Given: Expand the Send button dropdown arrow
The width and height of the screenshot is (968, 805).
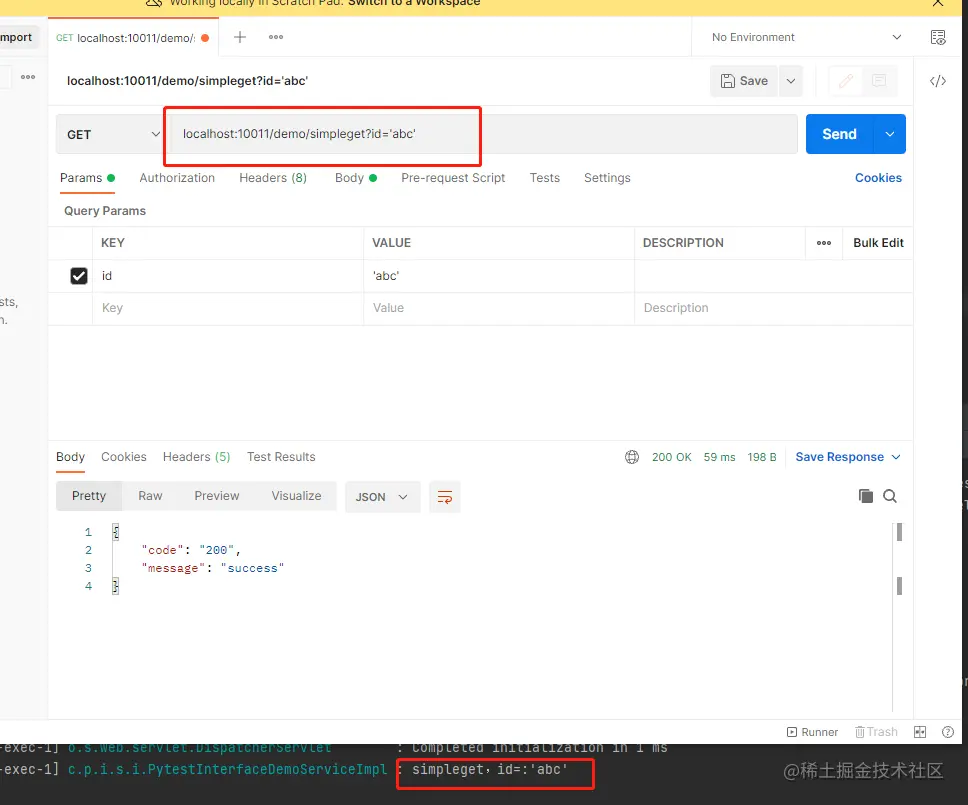Looking at the screenshot, I should [890, 134].
